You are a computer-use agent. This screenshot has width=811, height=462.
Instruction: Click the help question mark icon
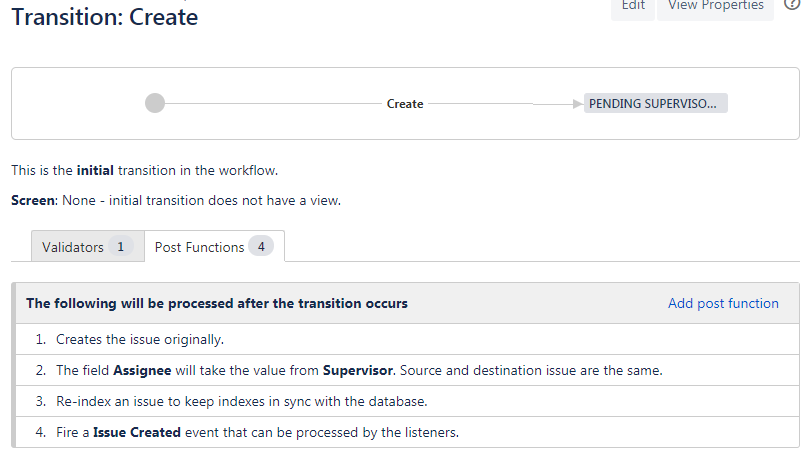click(x=792, y=4)
